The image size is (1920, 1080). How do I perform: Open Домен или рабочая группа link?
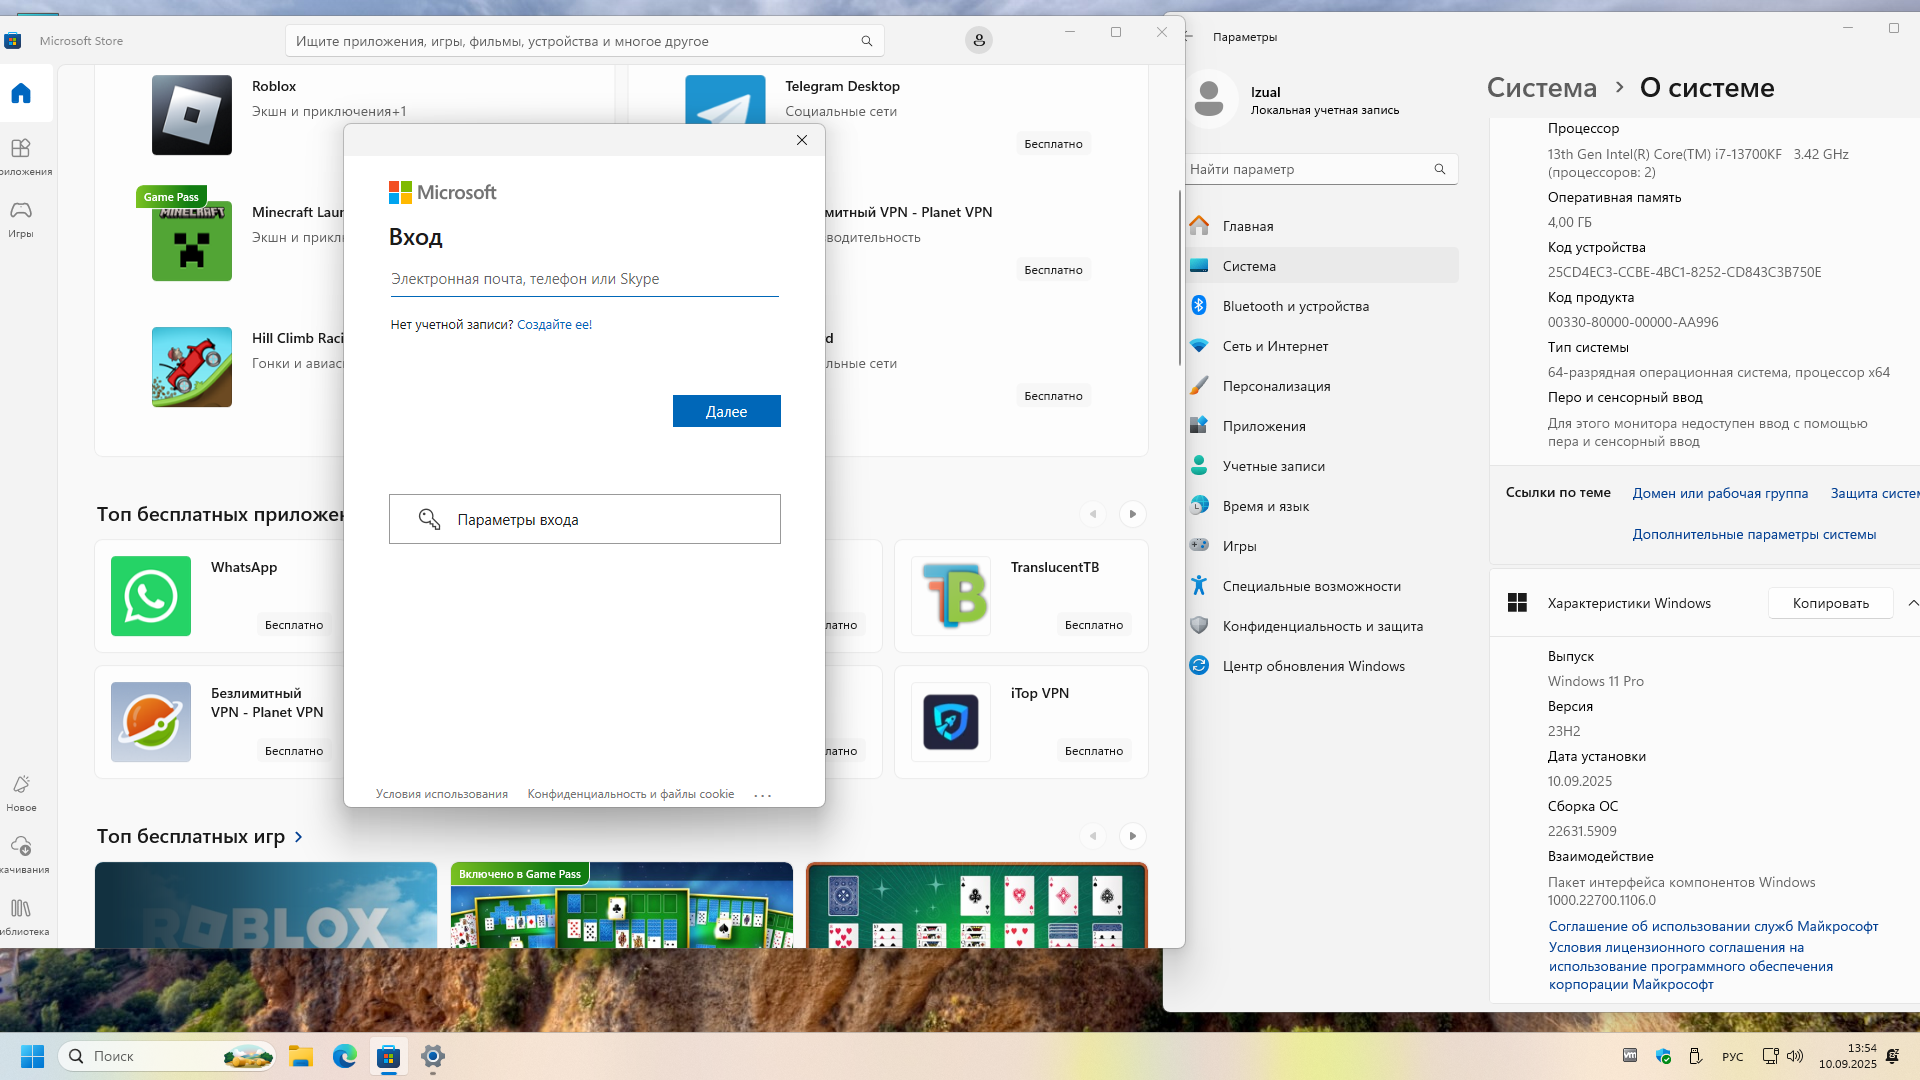(x=1720, y=493)
